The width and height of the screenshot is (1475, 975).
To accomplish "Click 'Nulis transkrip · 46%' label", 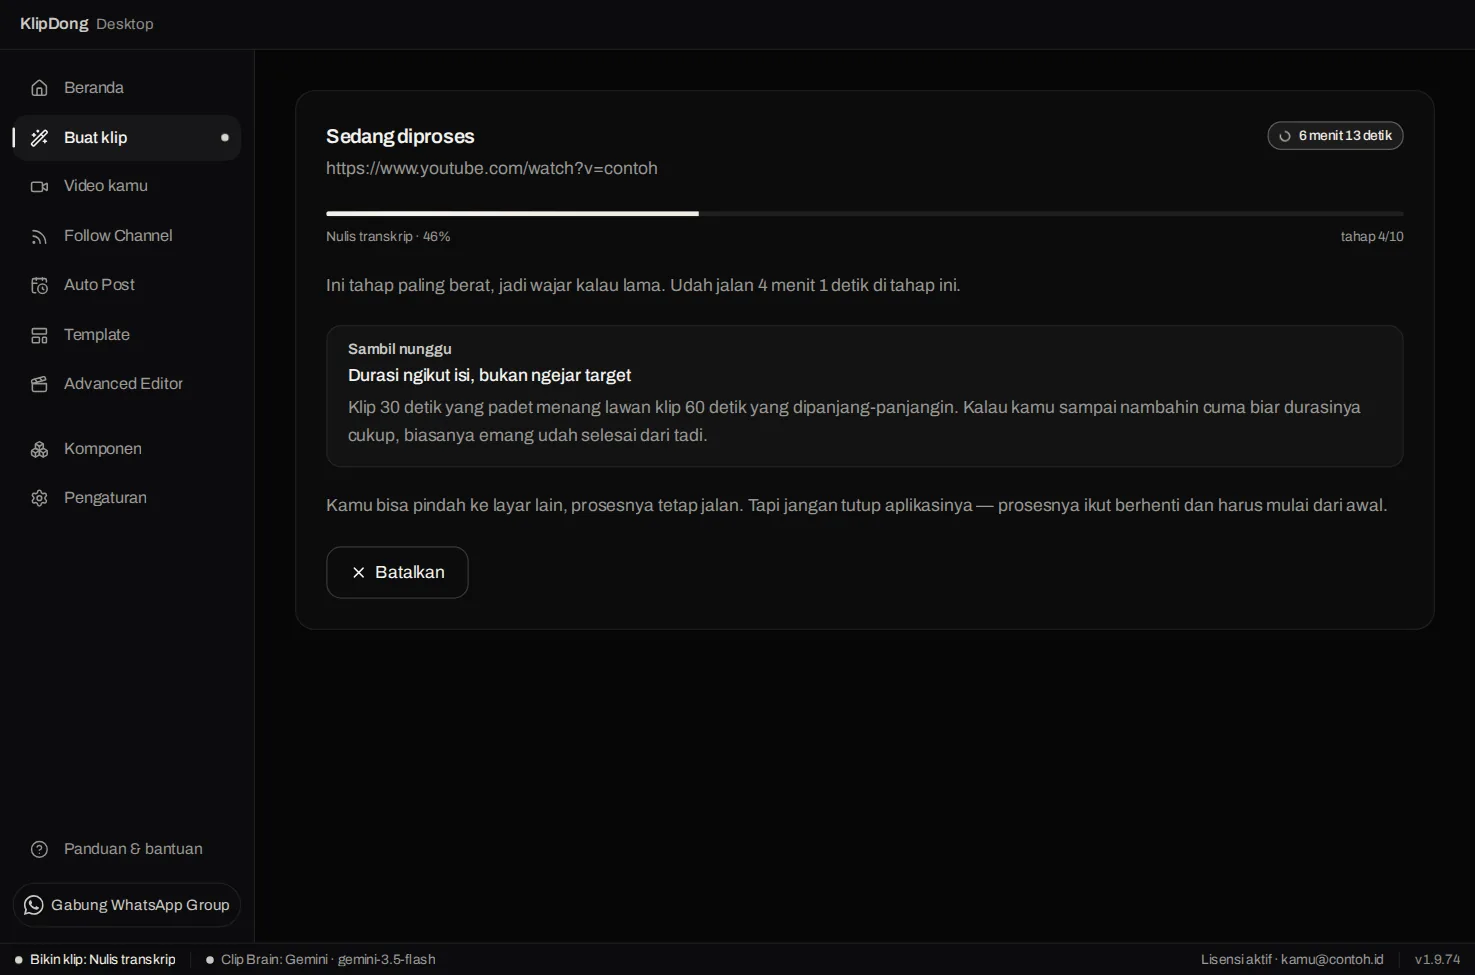I will pos(388,237).
